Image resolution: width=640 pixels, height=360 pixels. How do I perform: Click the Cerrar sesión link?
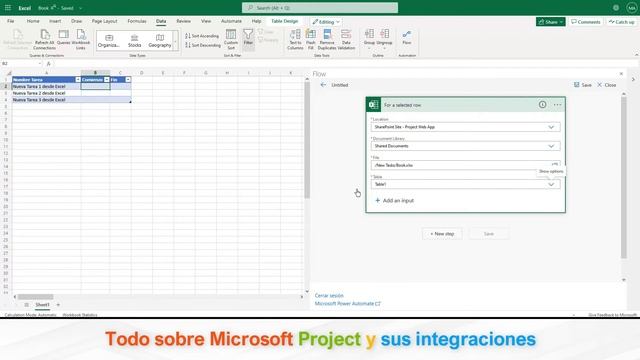tap(329, 296)
